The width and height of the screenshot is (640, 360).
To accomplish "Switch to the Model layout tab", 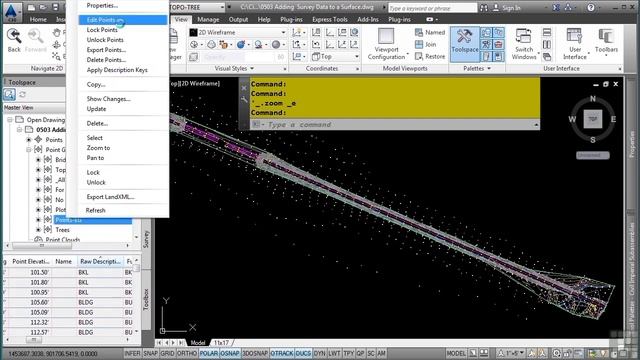I will point(198,342).
